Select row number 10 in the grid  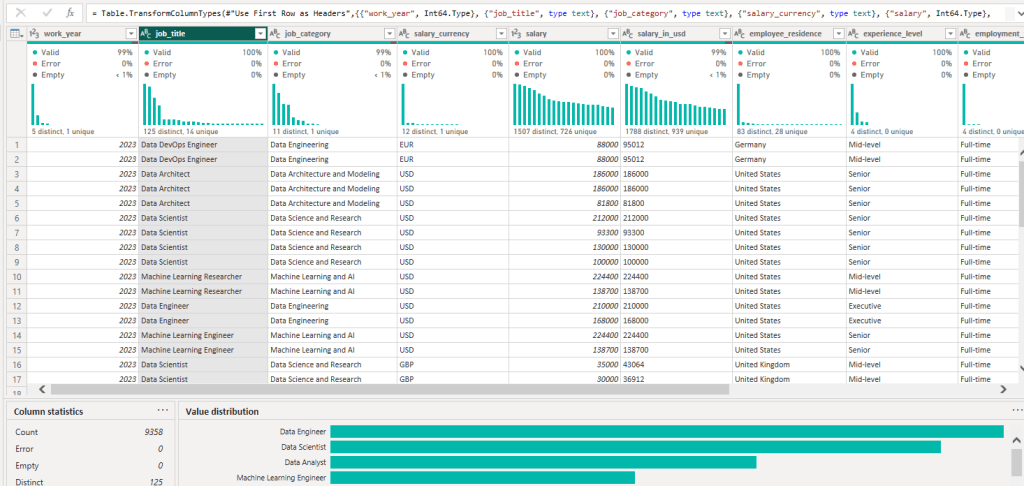point(16,276)
